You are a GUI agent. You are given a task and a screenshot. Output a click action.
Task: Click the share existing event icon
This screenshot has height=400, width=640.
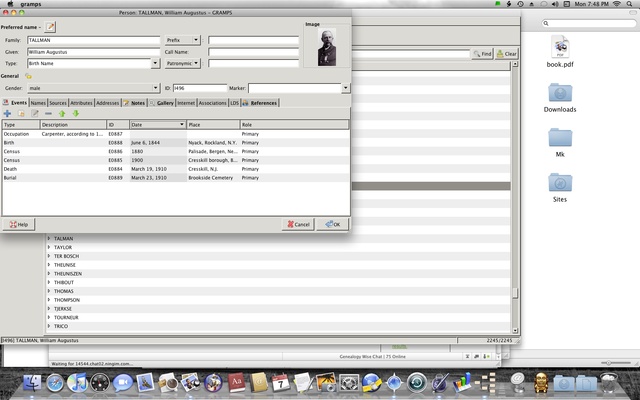click(21, 114)
